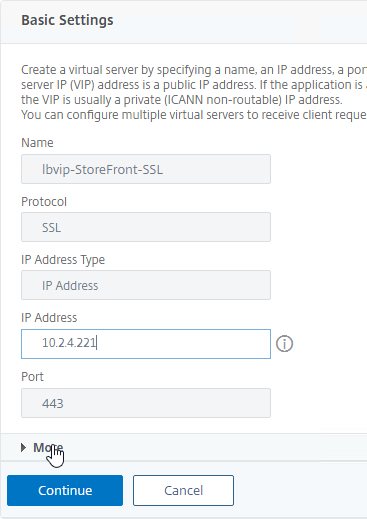Screen dimensions: 367x519
Task: Expand the More section triangle
Action: [23, 447]
